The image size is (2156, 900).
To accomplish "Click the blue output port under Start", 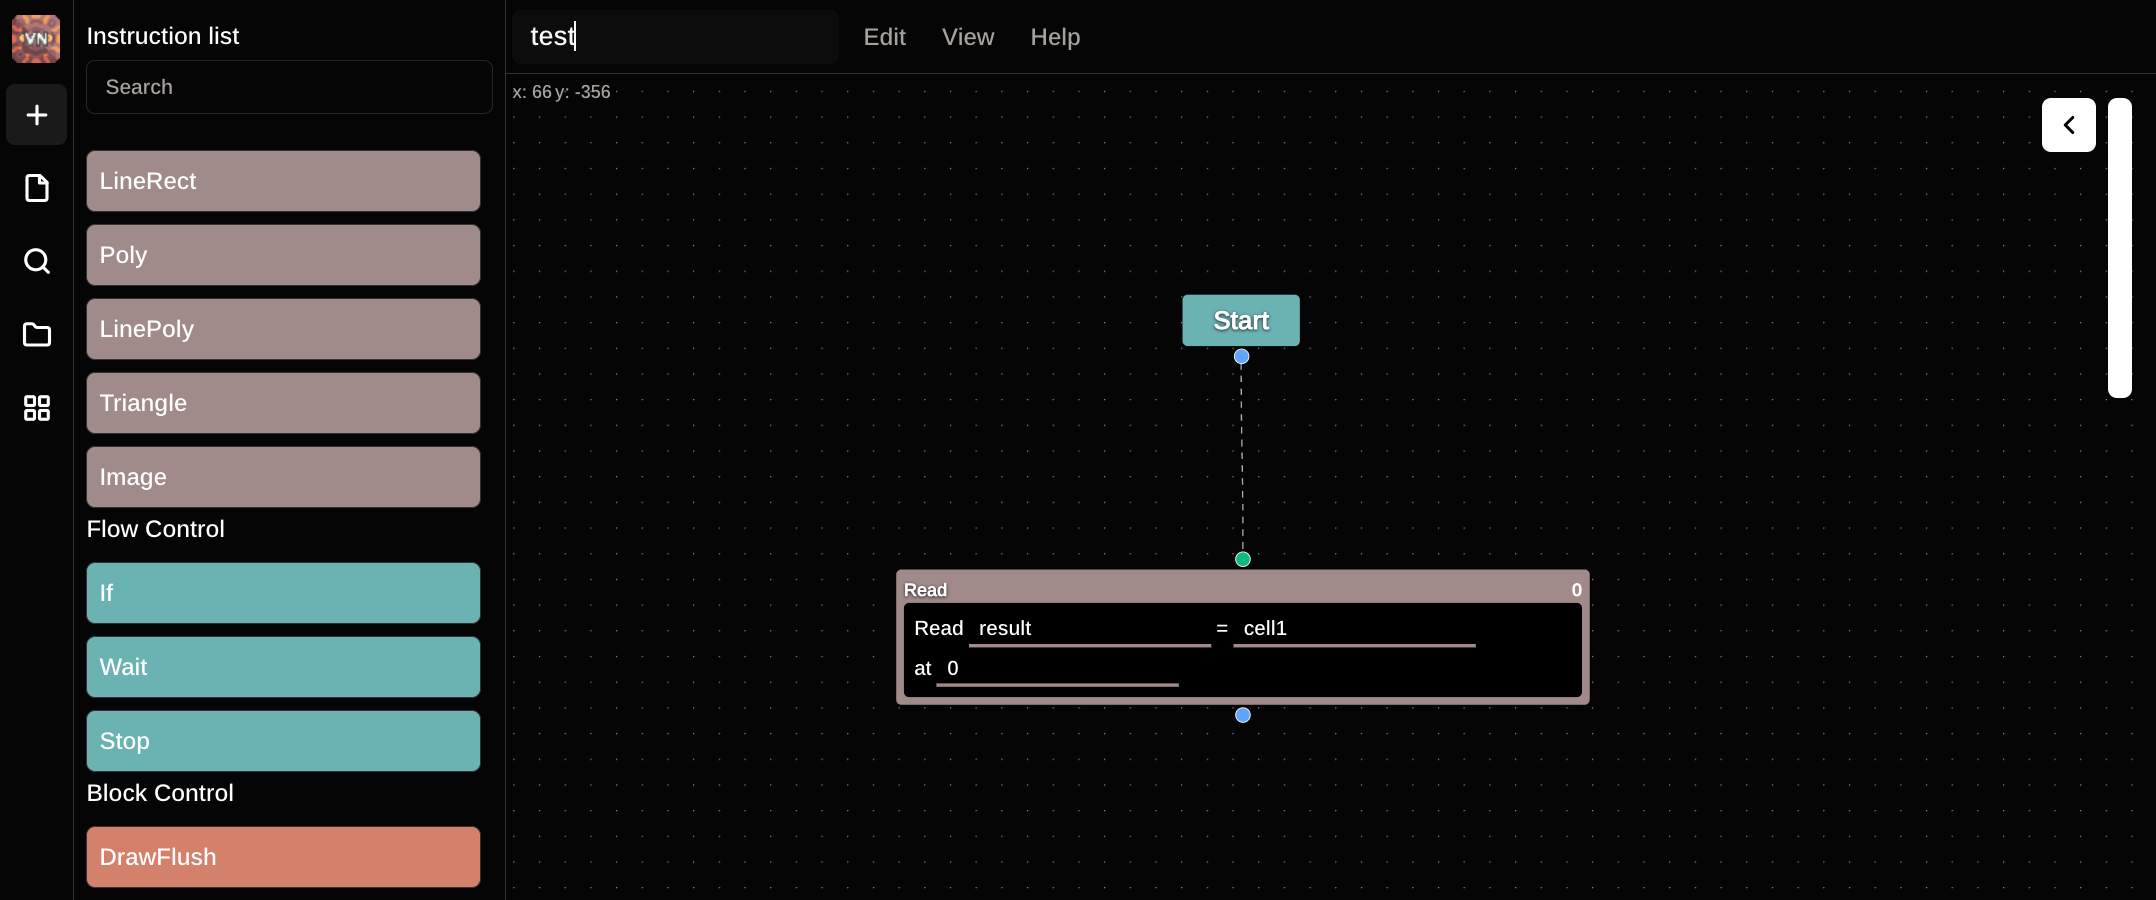I will click(x=1241, y=356).
